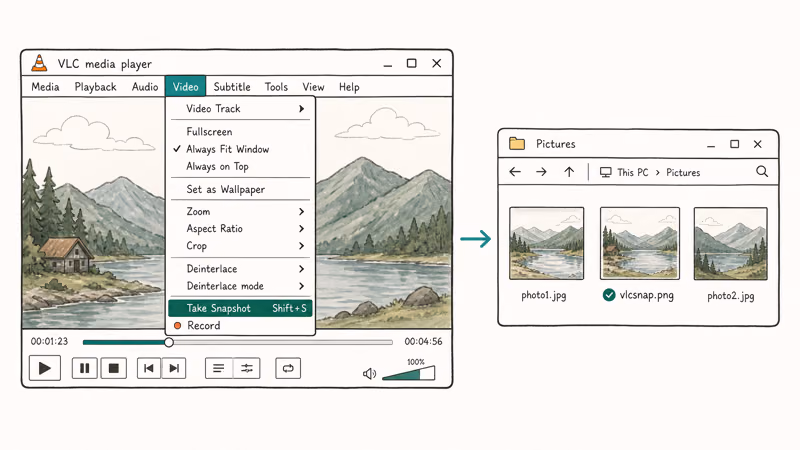Open the Audio menu
This screenshot has height=450, width=800.
[x=145, y=87]
